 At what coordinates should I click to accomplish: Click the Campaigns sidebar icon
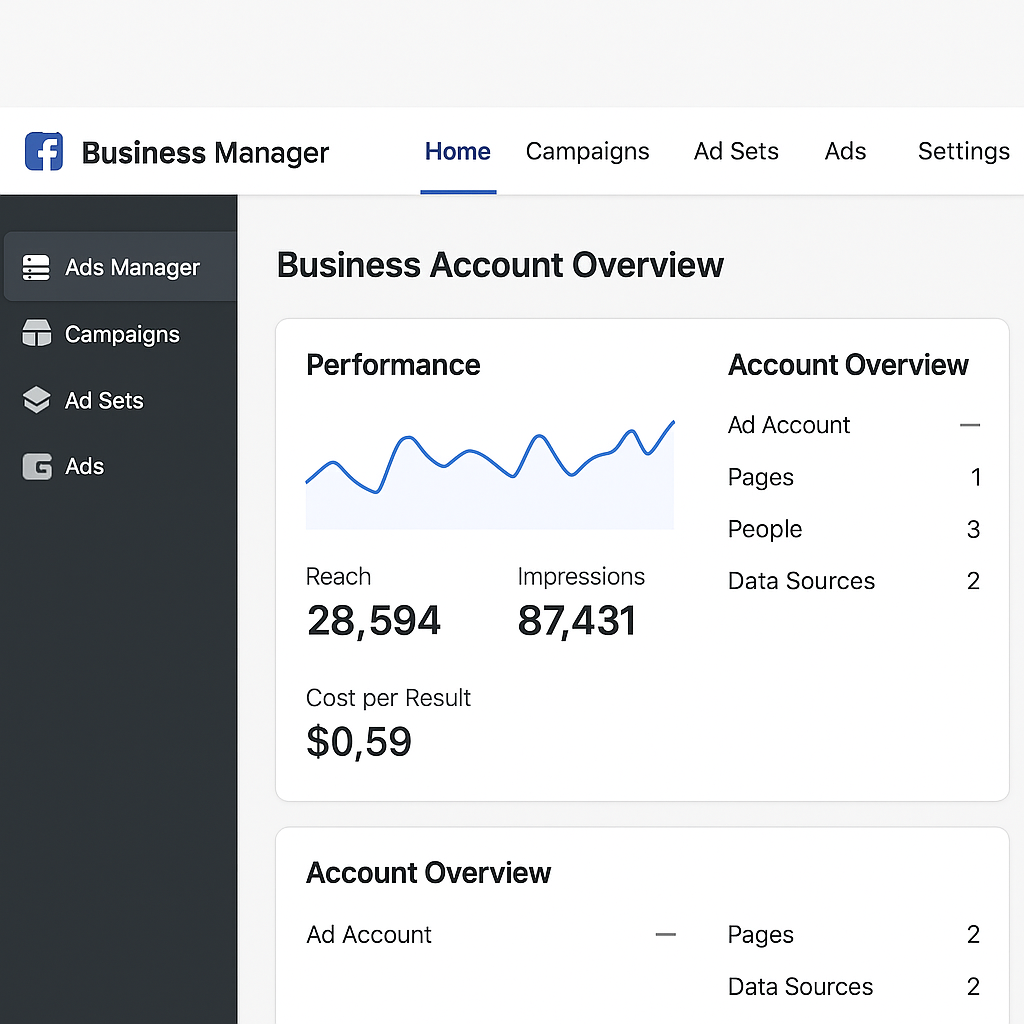[x=36, y=334]
